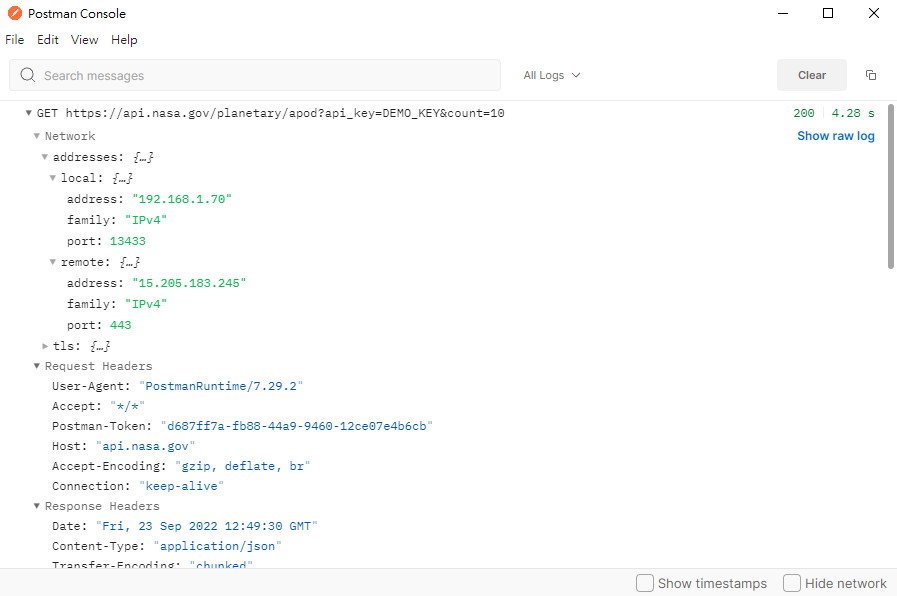Image resolution: width=897 pixels, height=596 pixels.
Task: Clear the console with Clear button
Action: coord(811,75)
